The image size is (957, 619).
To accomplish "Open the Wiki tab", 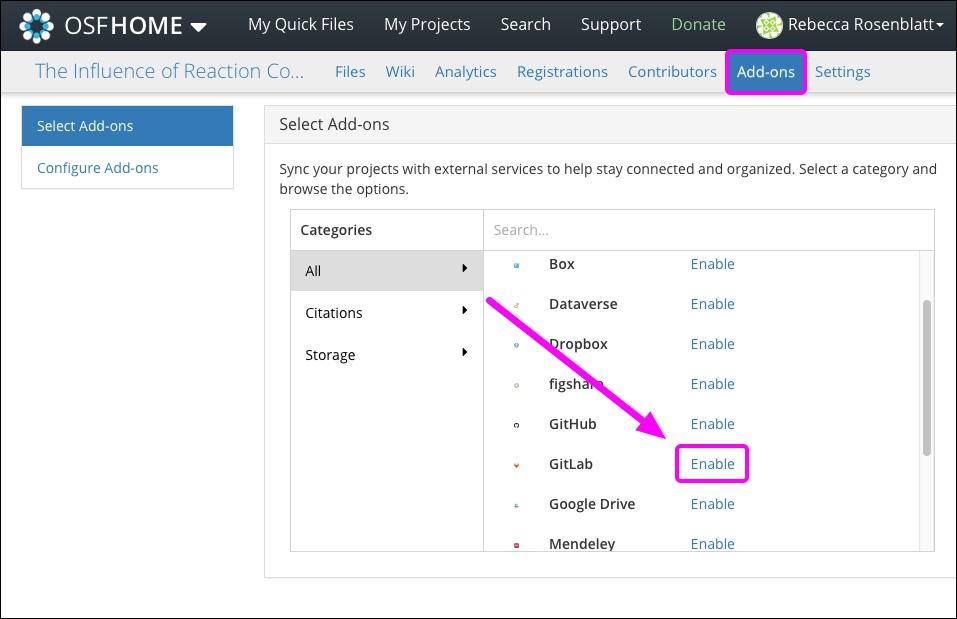I will (400, 71).
